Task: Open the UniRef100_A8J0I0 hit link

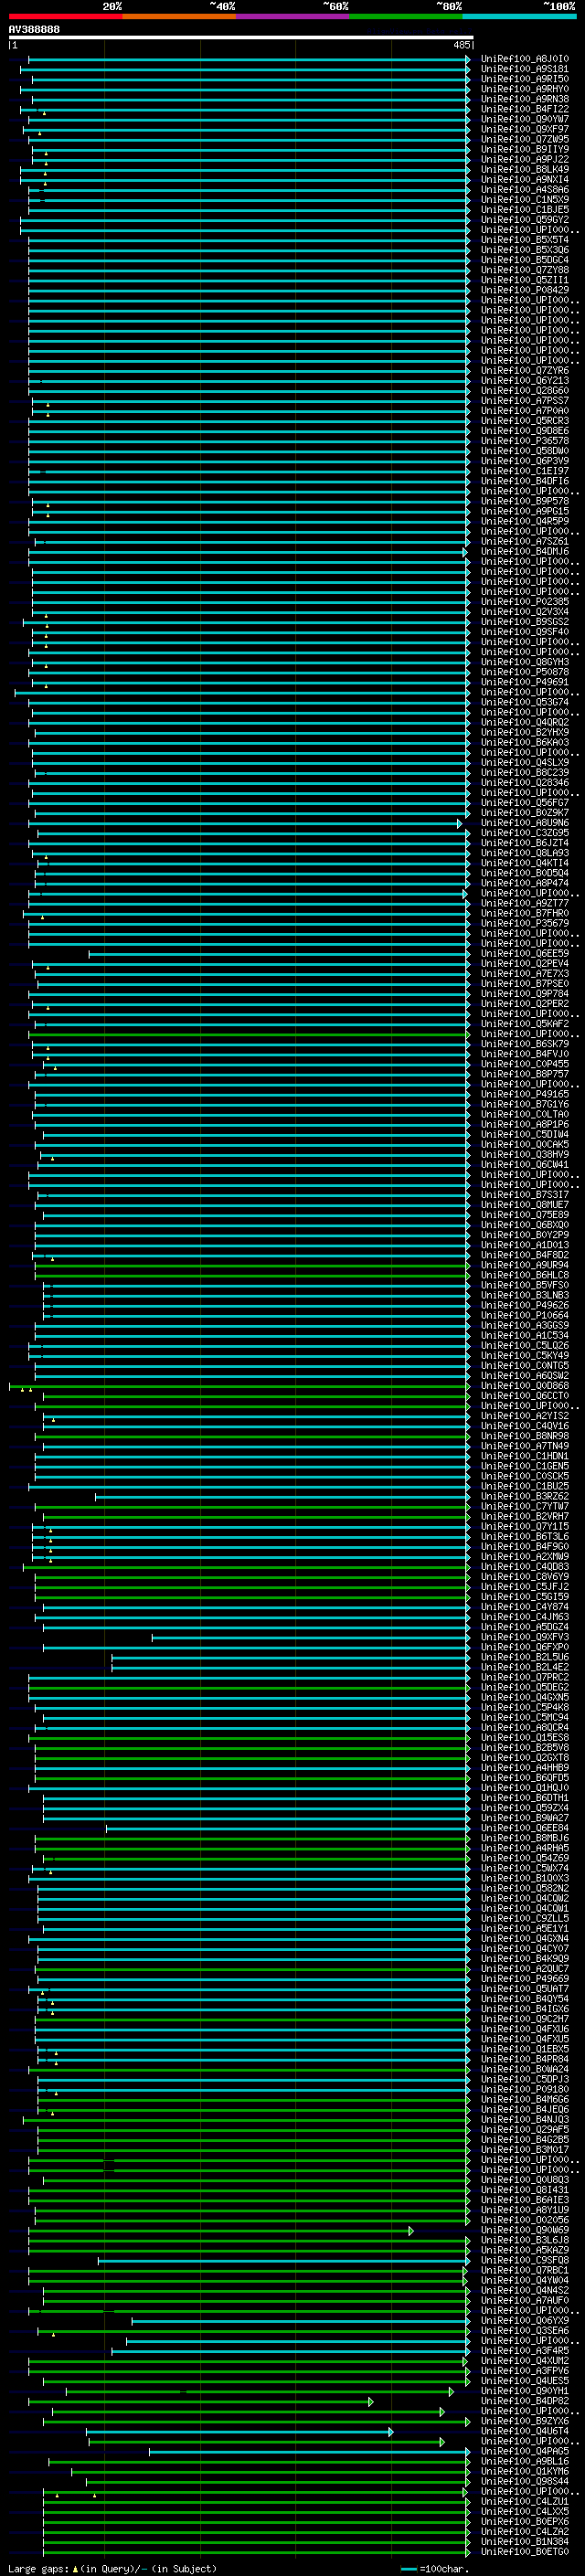Action: tap(524, 59)
